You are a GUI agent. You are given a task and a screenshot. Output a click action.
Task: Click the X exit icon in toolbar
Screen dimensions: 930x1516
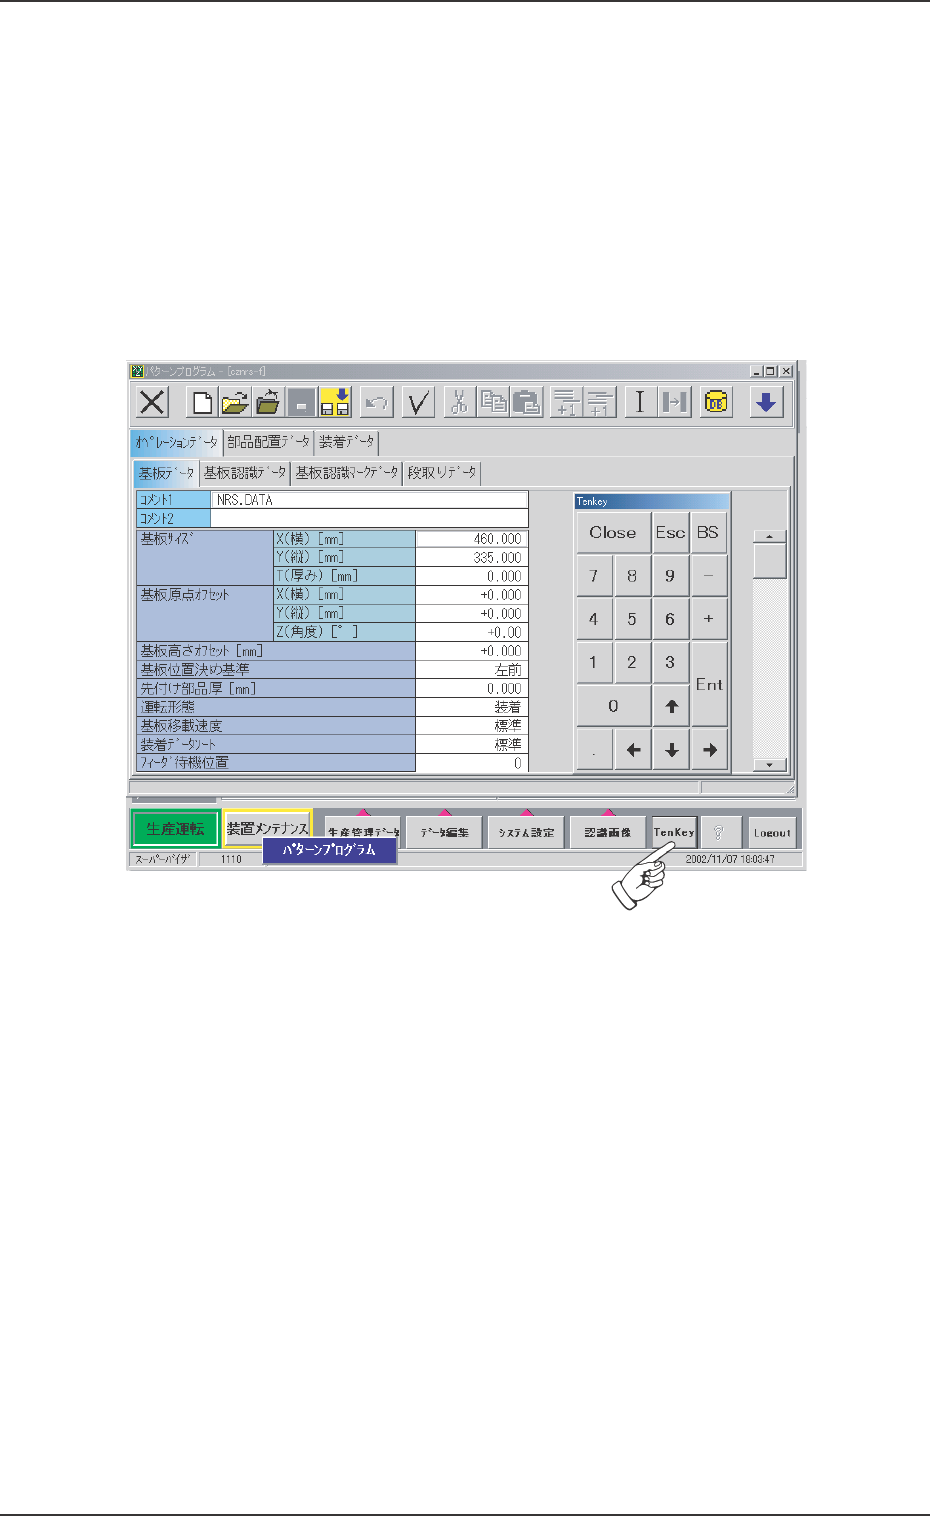click(152, 403)
